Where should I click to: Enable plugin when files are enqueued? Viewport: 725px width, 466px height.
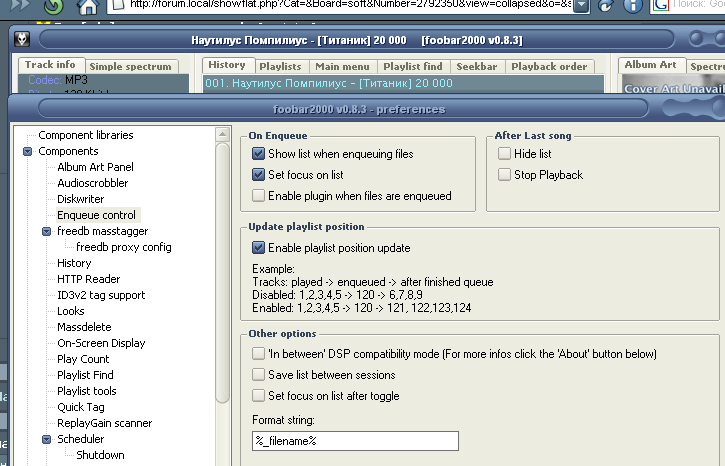(x=258, y=196)
